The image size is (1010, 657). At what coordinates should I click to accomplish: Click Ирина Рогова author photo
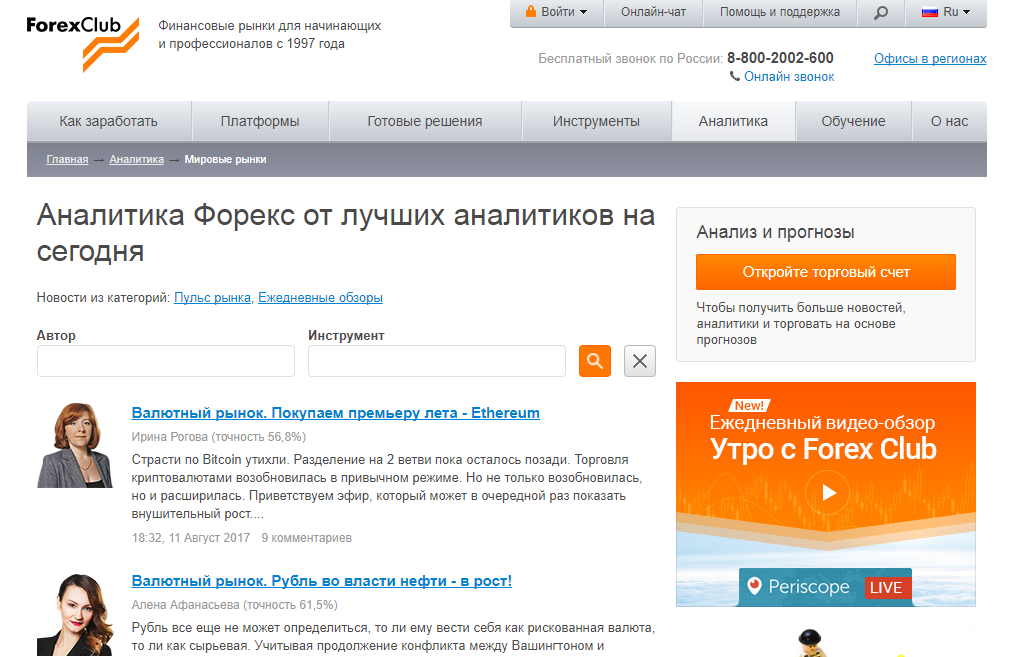pos(75,445)
